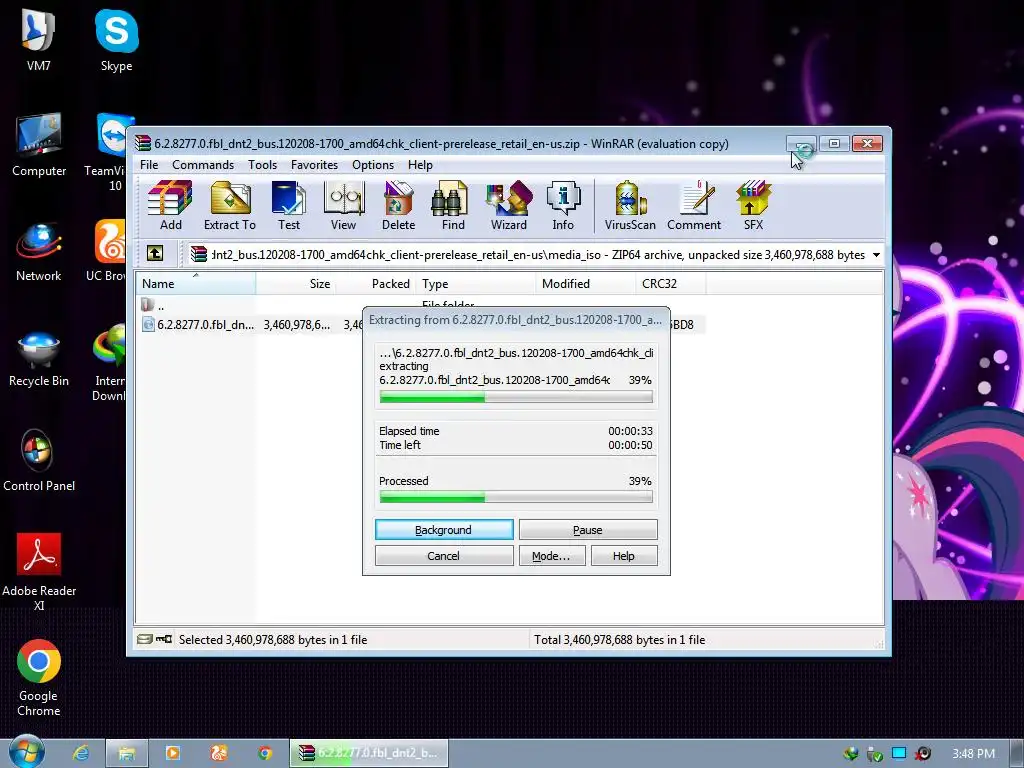The image size is (1024, 768).
Task: Click the Windows Start orb
Action: click(x=26, y=752)
